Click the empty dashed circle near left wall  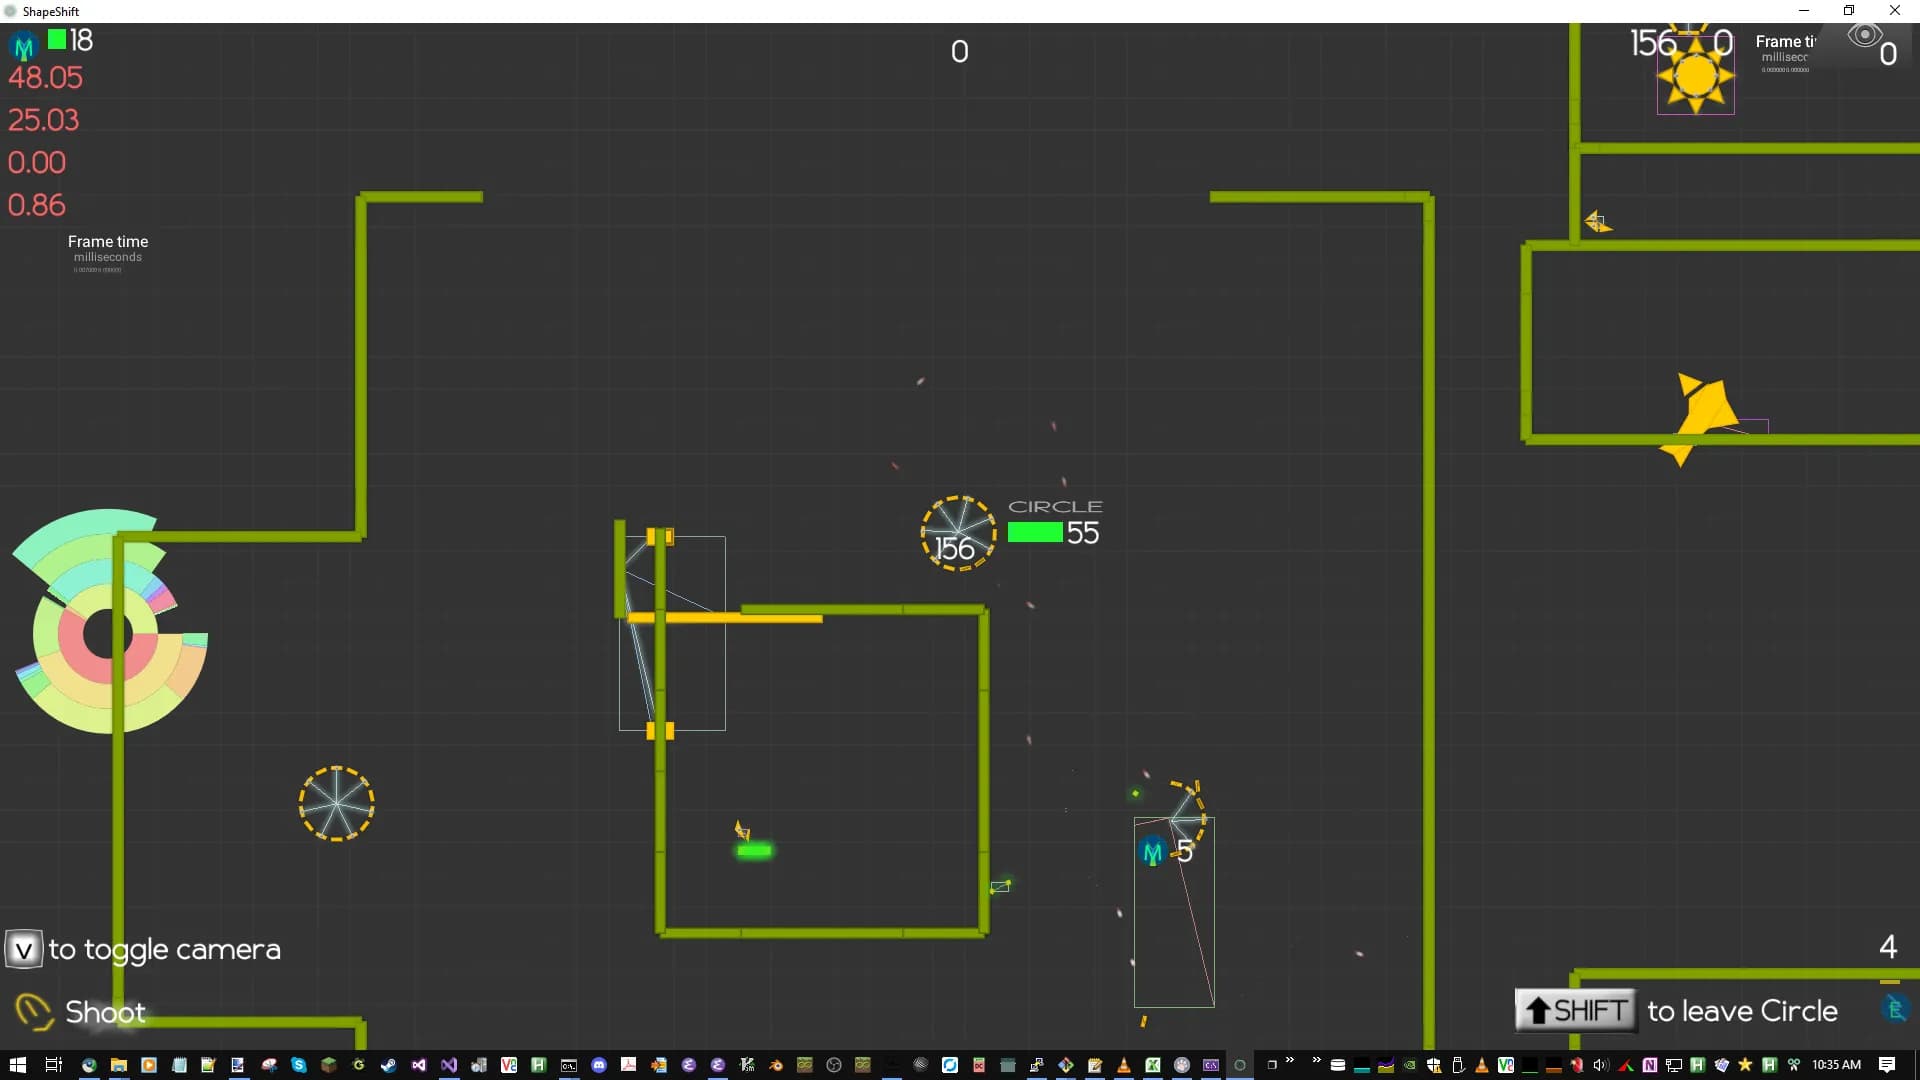pos(336,803)
